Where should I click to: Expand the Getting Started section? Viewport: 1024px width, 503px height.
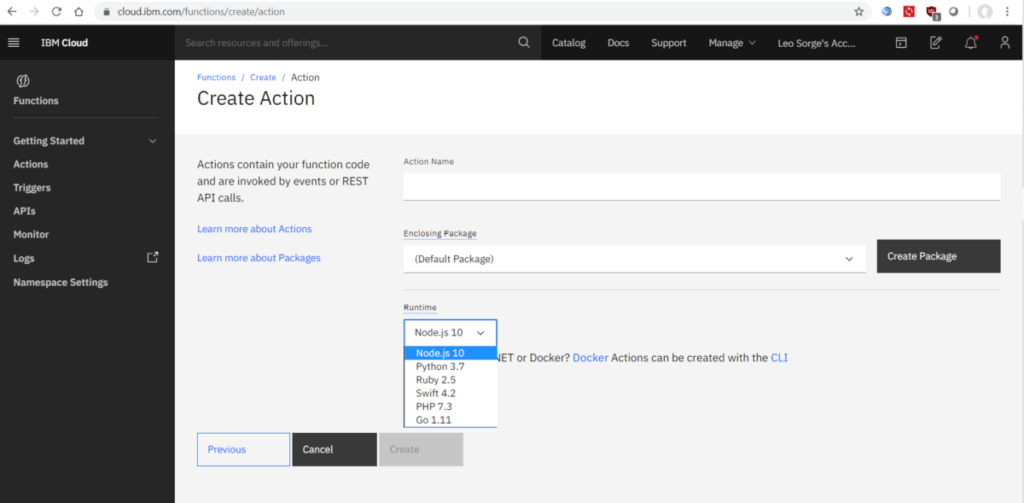[85, 140]
